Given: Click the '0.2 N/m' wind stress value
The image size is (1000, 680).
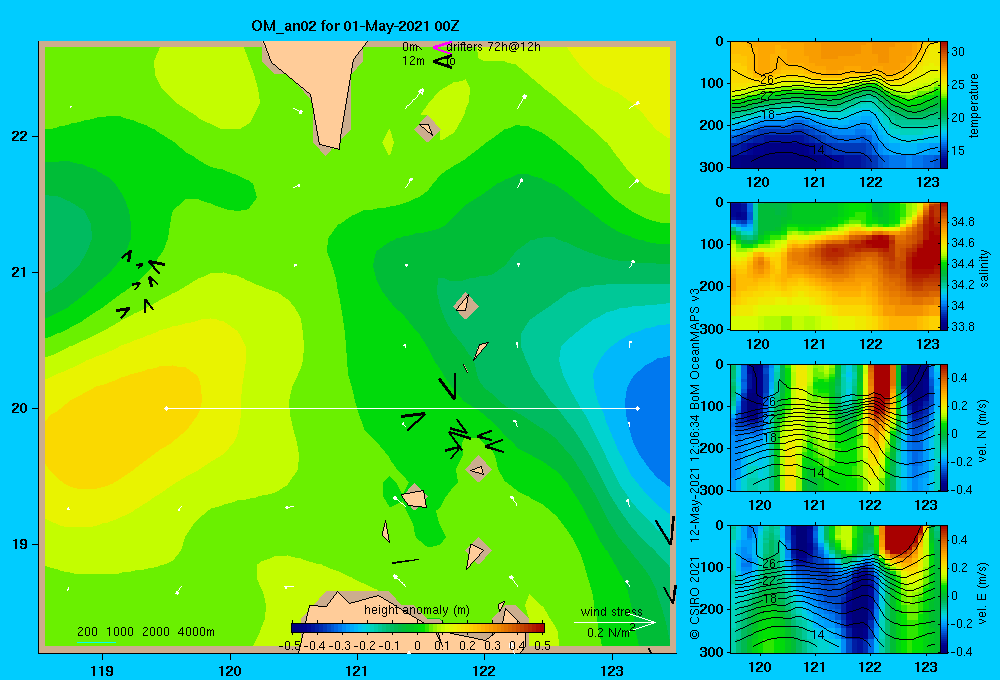Looking at the screenshot, I should click(608, 632).
